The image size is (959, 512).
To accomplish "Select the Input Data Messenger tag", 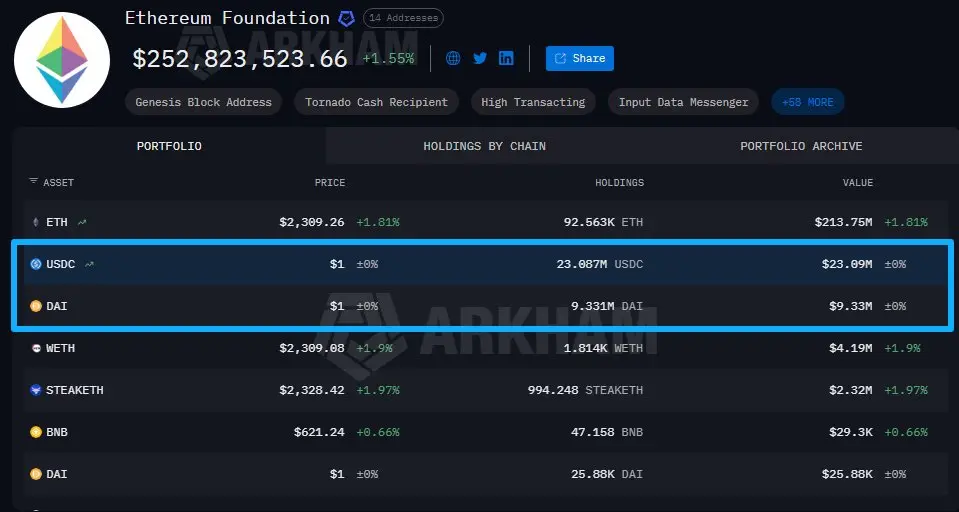I will click(x=683, y=102).
